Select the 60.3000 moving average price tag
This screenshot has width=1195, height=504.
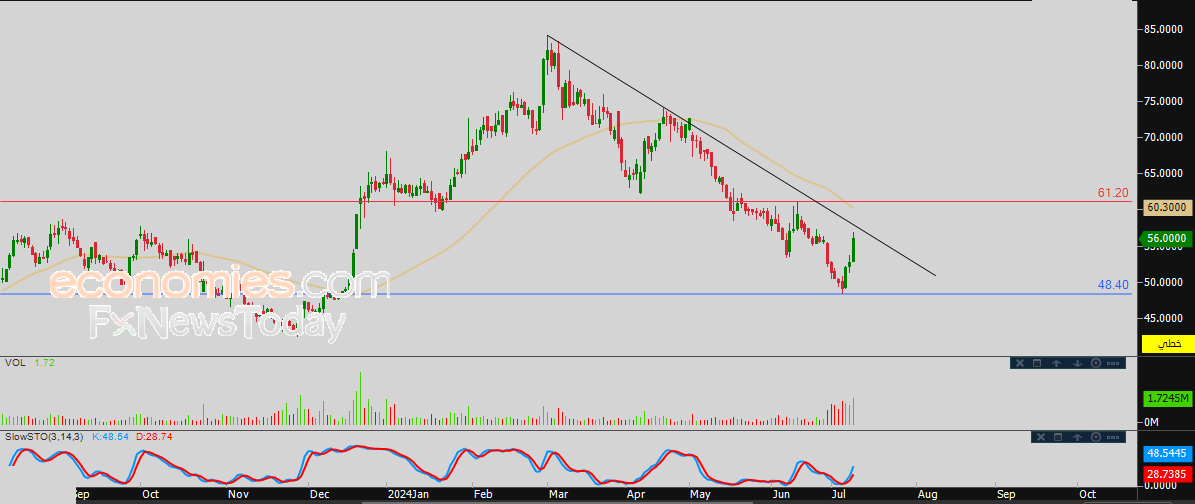(1167, 207)
